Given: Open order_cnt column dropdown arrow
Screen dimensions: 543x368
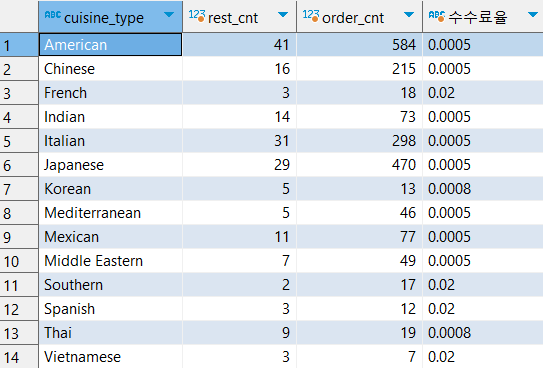Looking at the screenshot, I should coord(409,15).
